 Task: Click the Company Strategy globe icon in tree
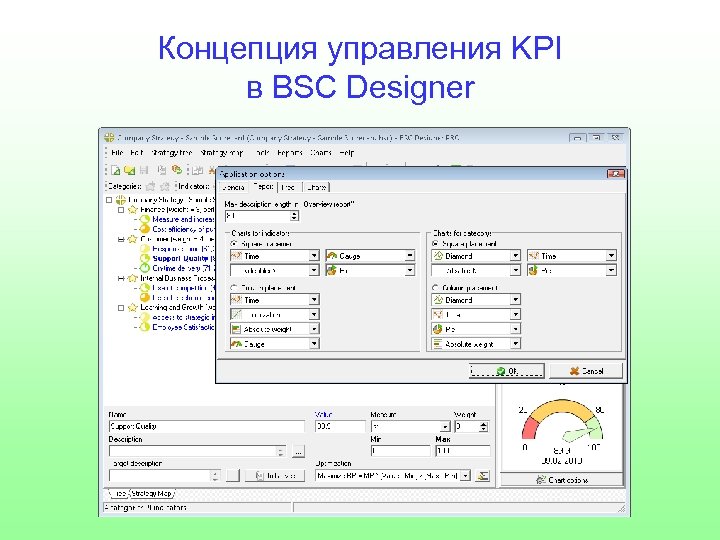point(120,200)
